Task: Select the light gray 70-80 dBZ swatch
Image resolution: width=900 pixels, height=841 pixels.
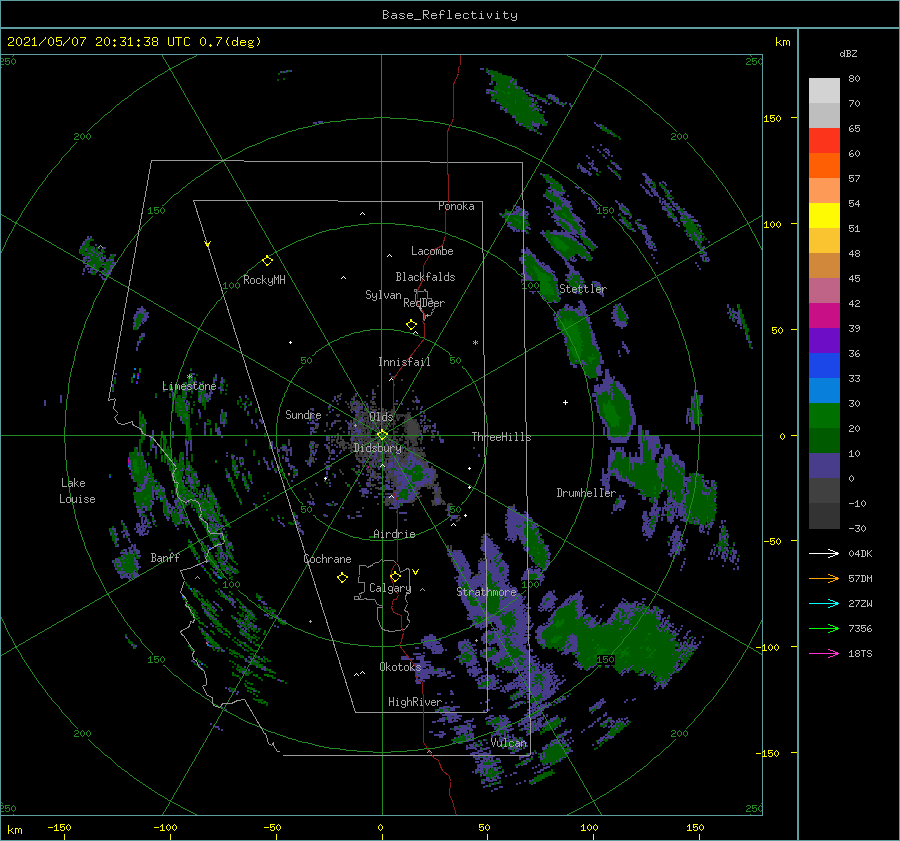Action: pos(824,91)
